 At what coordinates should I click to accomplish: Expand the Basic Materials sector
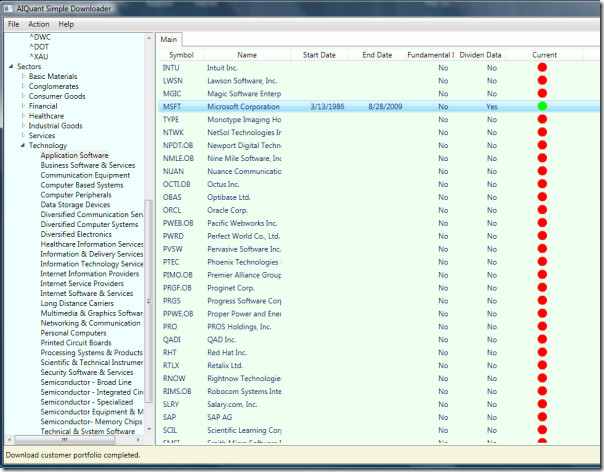coord(23,76)
